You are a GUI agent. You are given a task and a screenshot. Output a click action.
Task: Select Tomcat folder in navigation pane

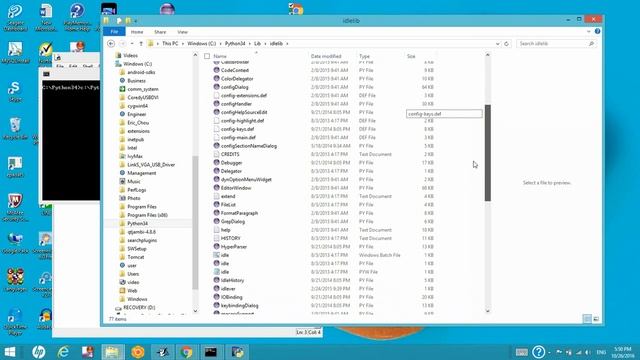pyautogui.click(x=136, y=257)
